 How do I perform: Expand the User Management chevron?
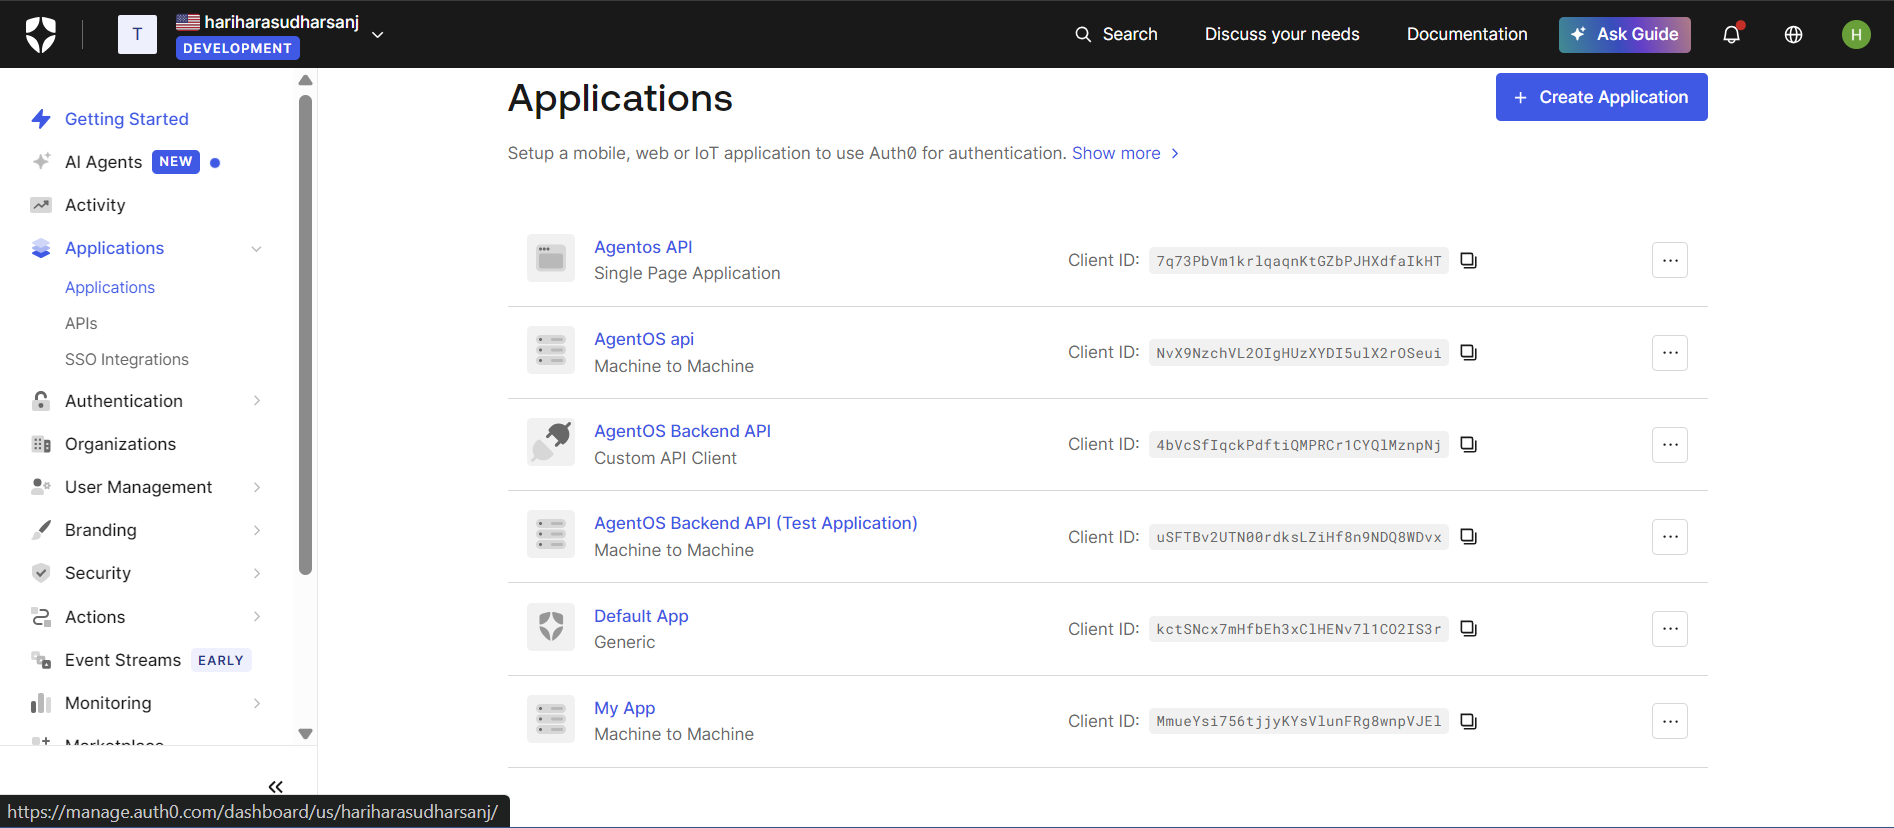pyautogui.click(x=257, y=487)
